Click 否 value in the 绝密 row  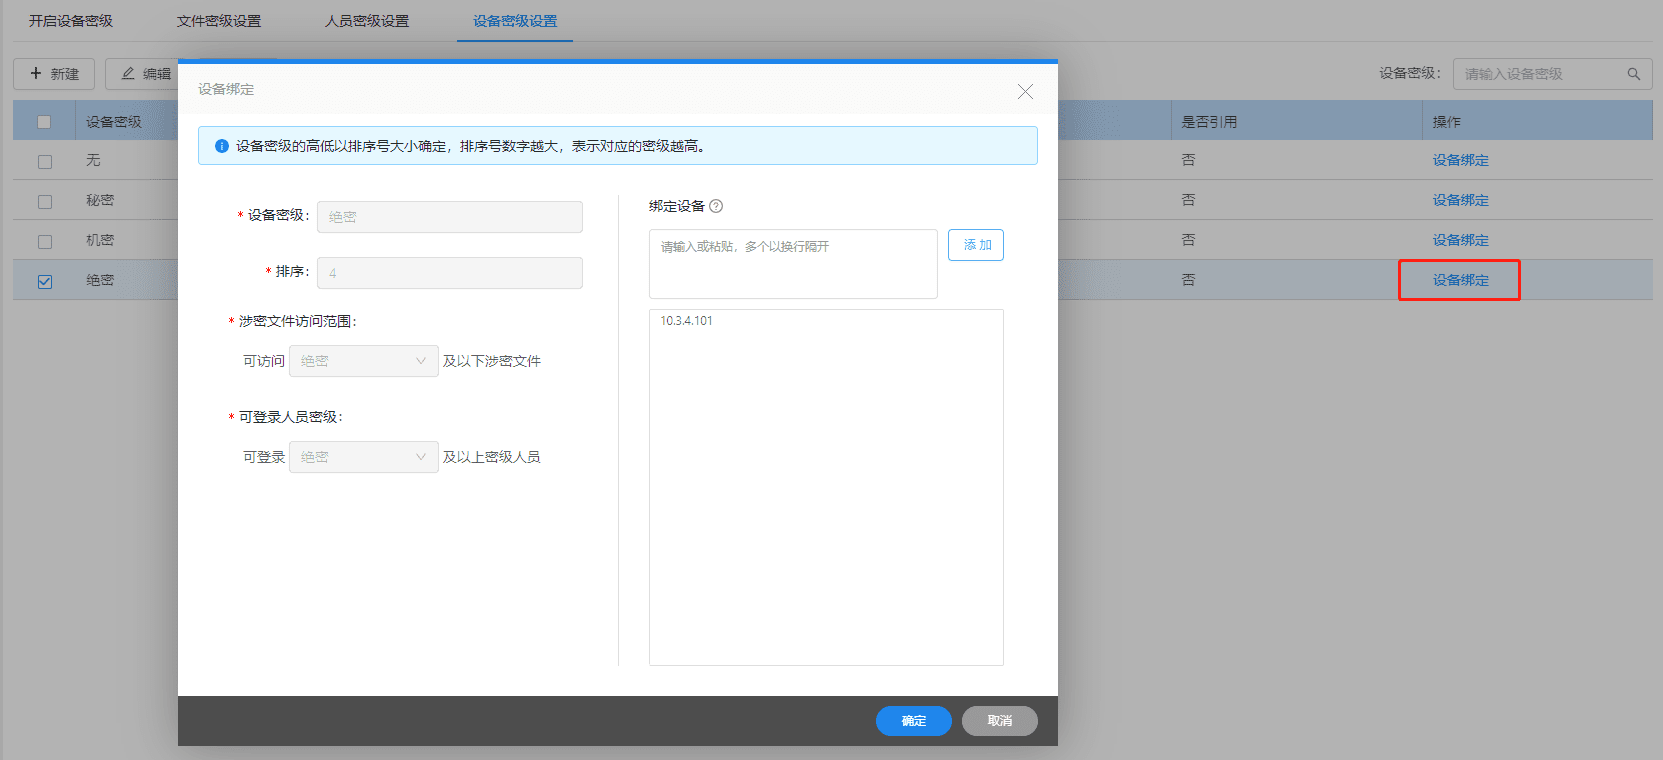click(x=1188, y=280)
